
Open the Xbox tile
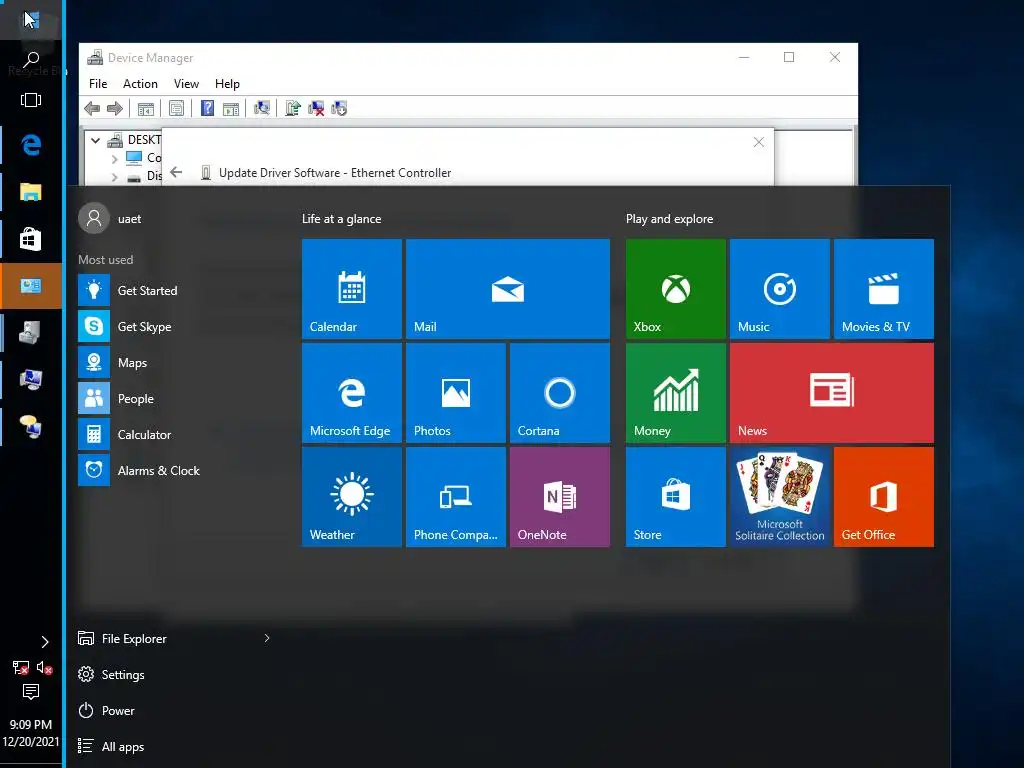click(x=675, y=289)
